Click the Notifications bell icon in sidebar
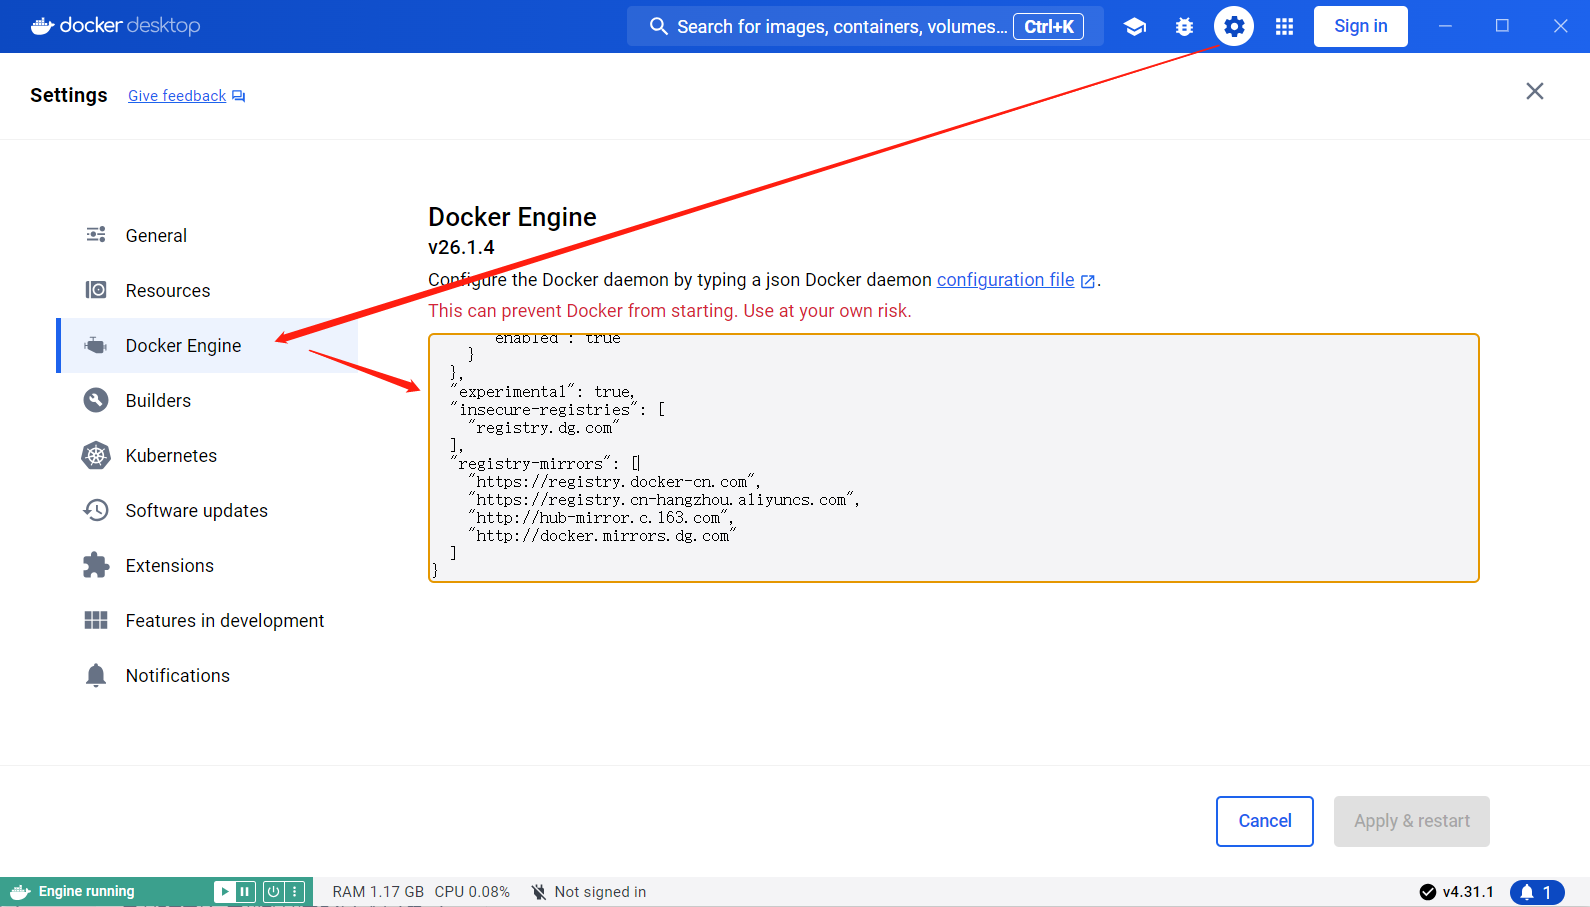This screenshot has height=907, width=1590. pos(96,675)
